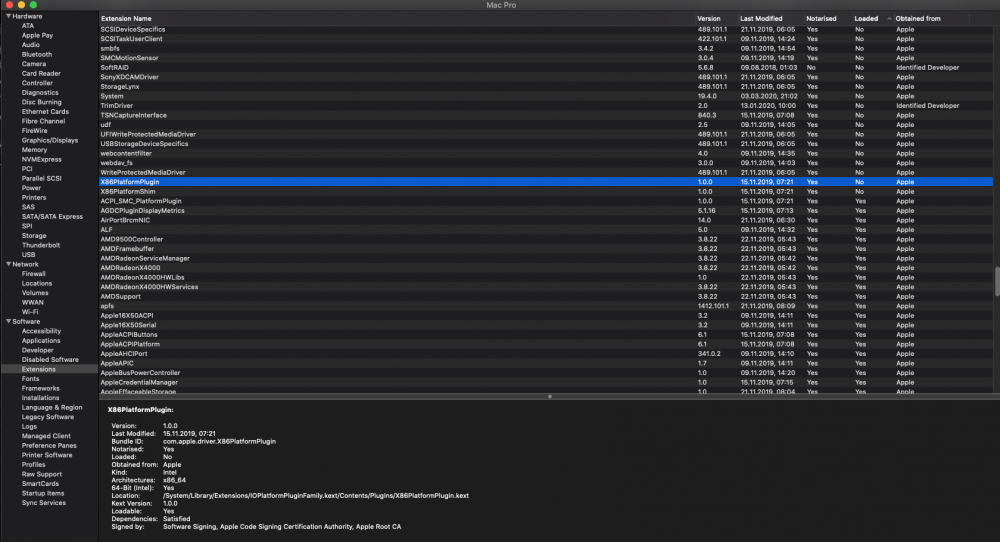Select the AMDRadeonX4000HWServices row
This screenshot has width=1000, height=542.
[x=546, y=287]
